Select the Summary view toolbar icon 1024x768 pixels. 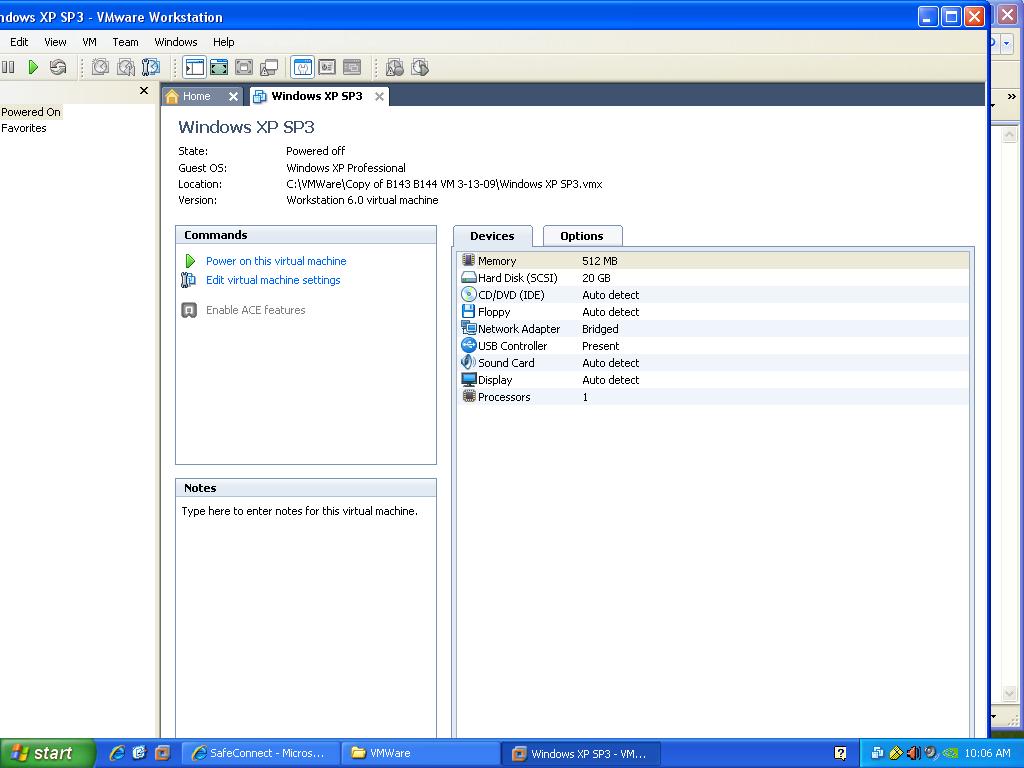pos(302,67)
